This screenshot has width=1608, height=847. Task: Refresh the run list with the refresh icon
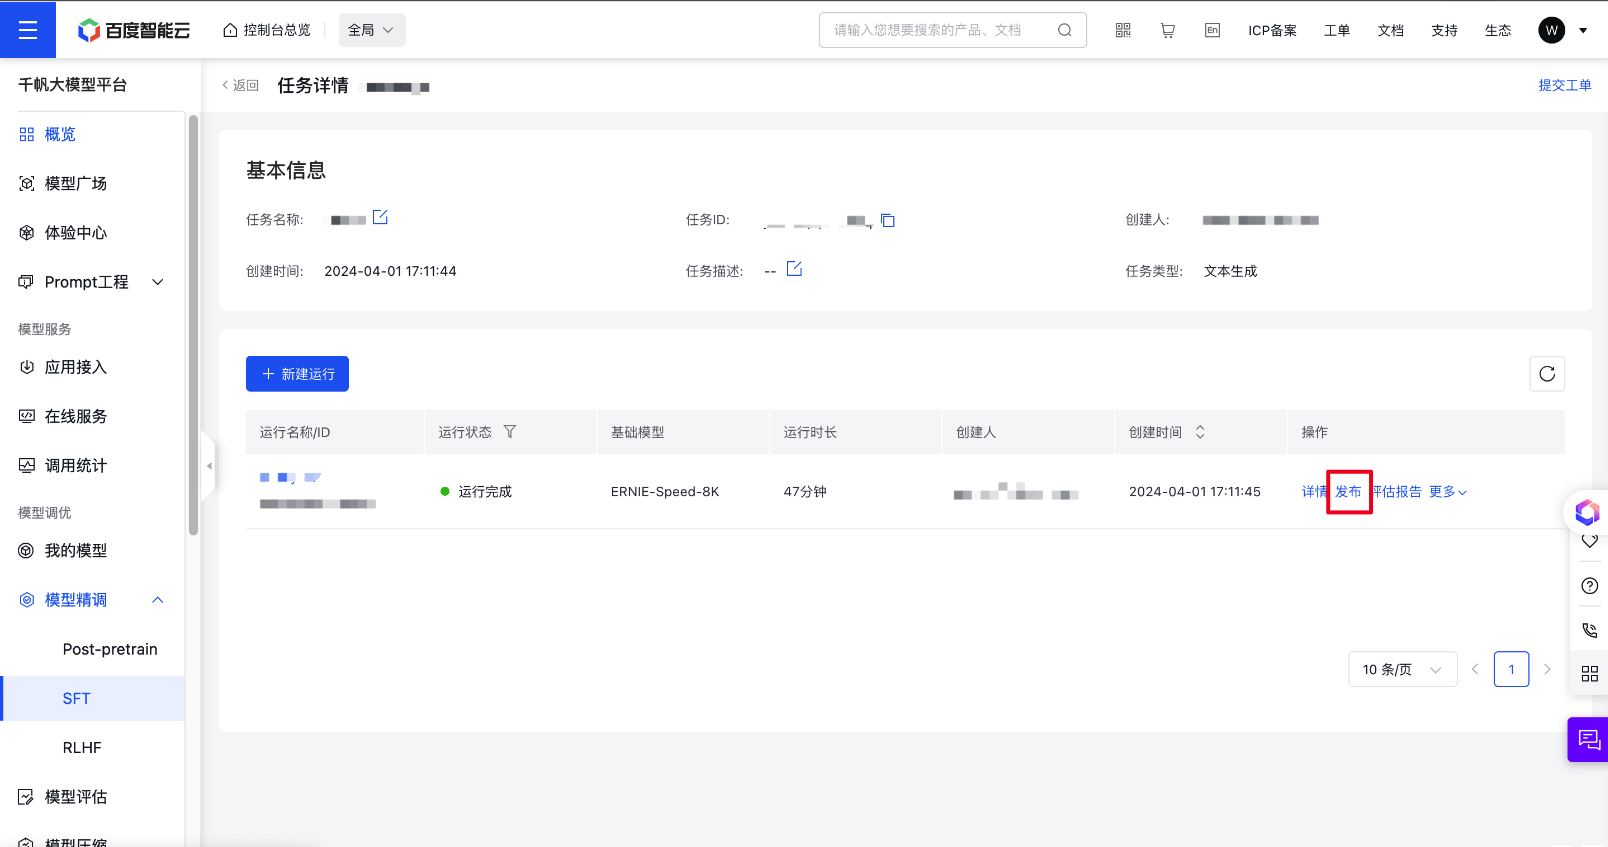1547,374
